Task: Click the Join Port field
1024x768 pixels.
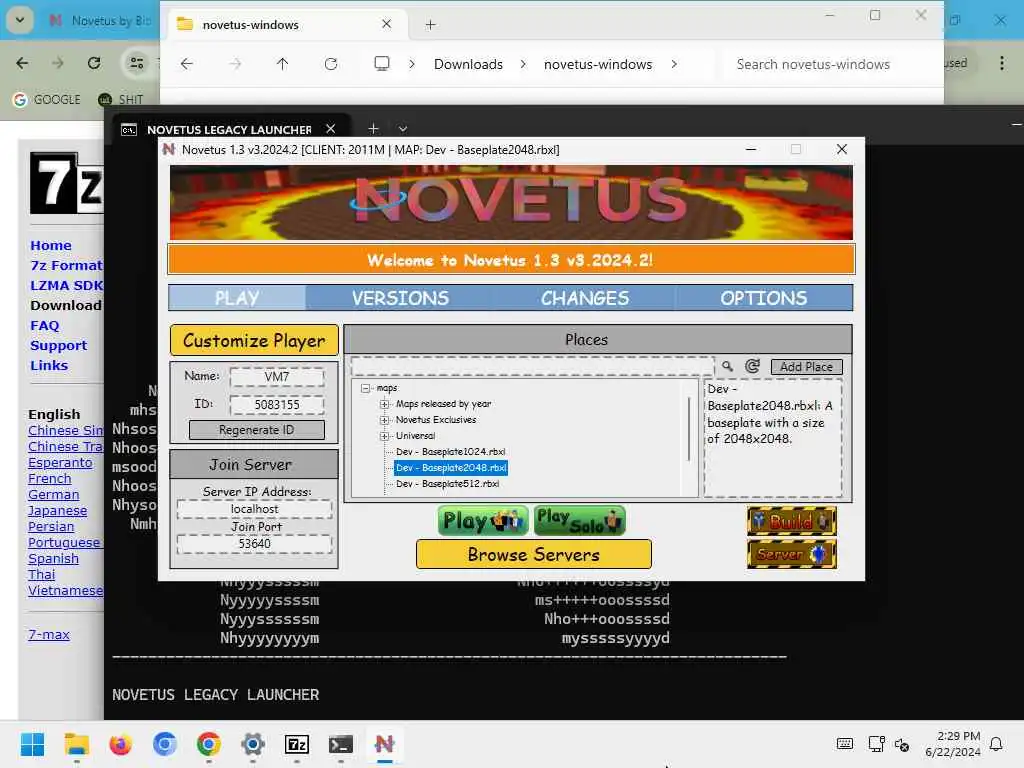Action: point(254,544)
